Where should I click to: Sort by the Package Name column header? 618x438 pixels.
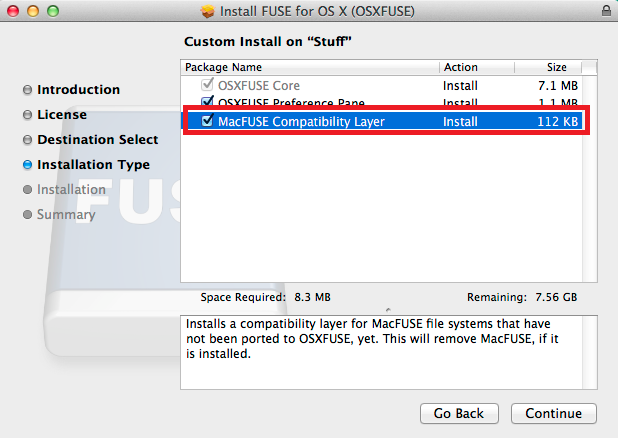pos(310,67)
